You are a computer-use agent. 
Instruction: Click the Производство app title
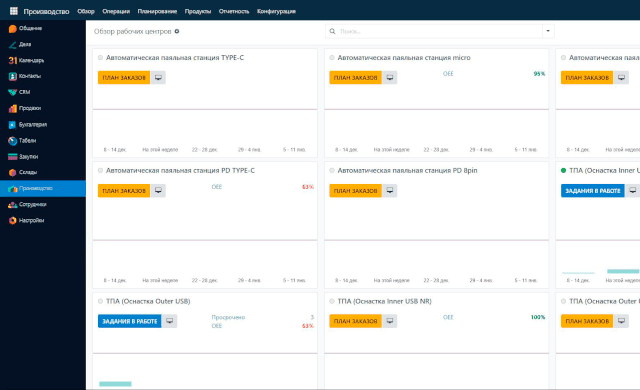tap(46, 11)
